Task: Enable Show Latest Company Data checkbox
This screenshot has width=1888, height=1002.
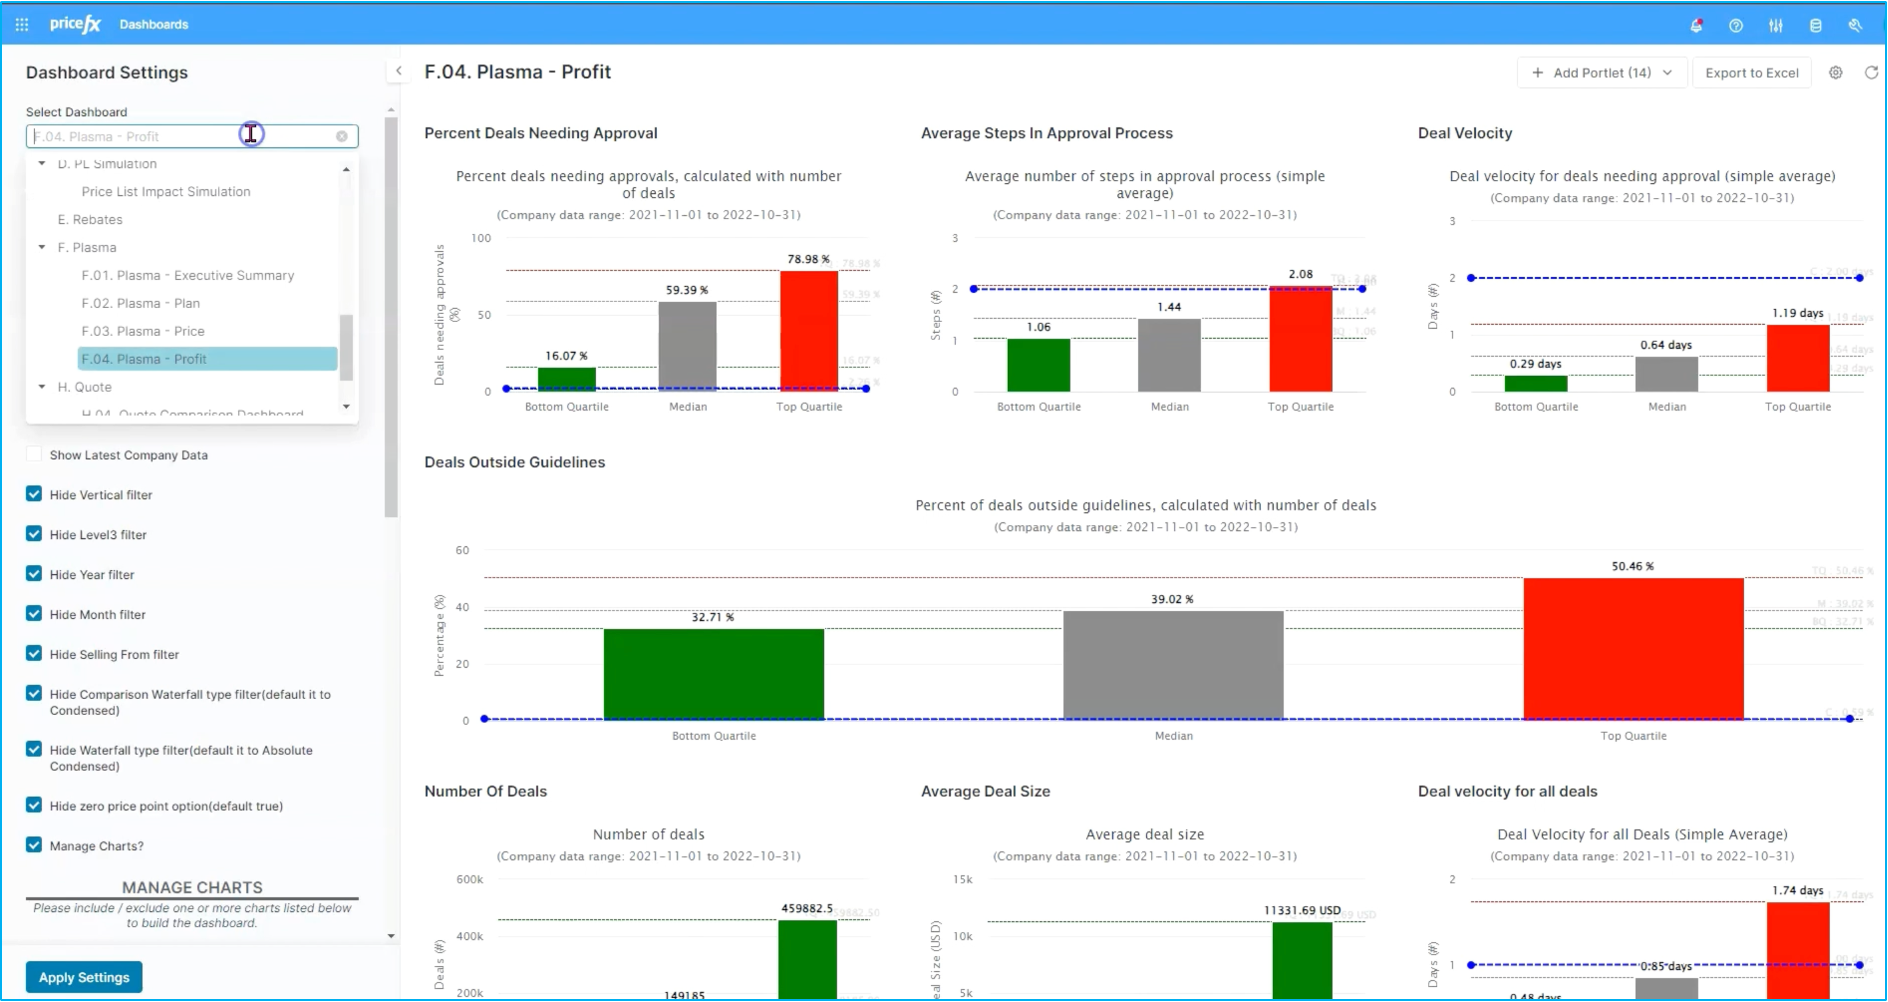Action: click(34, 455)
